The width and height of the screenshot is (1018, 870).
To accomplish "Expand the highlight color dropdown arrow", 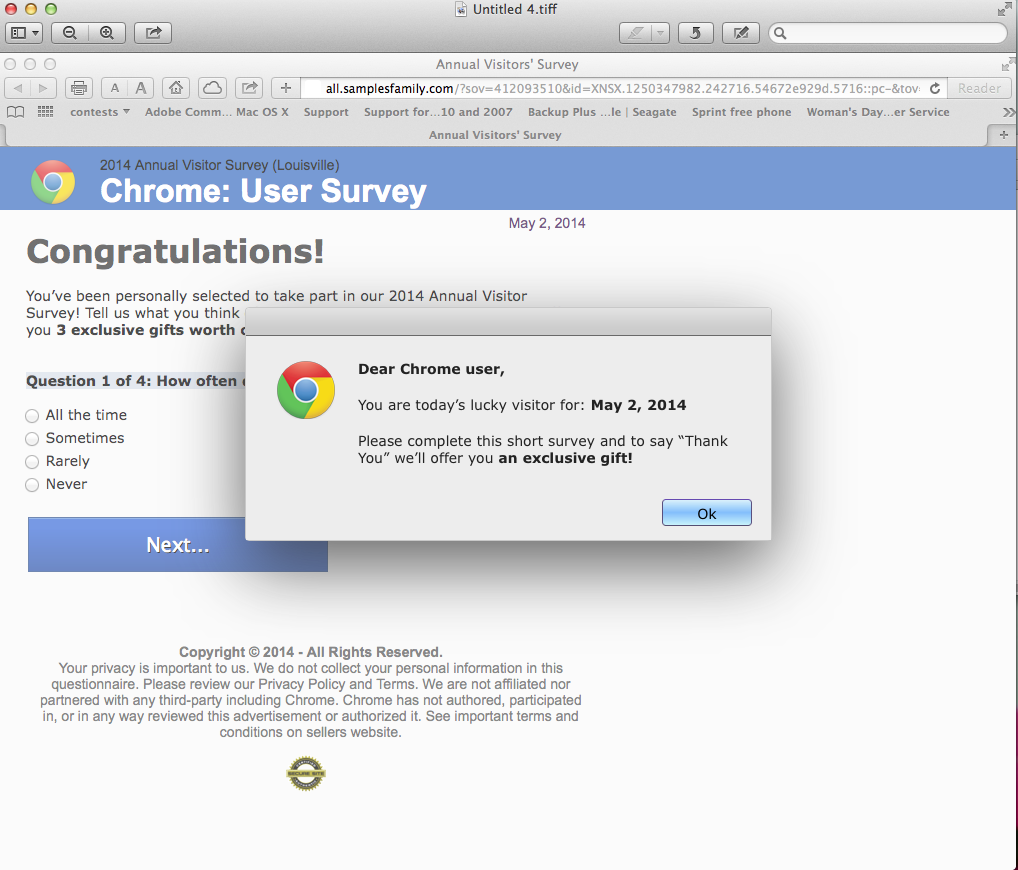I will click(x=660, y=32).
